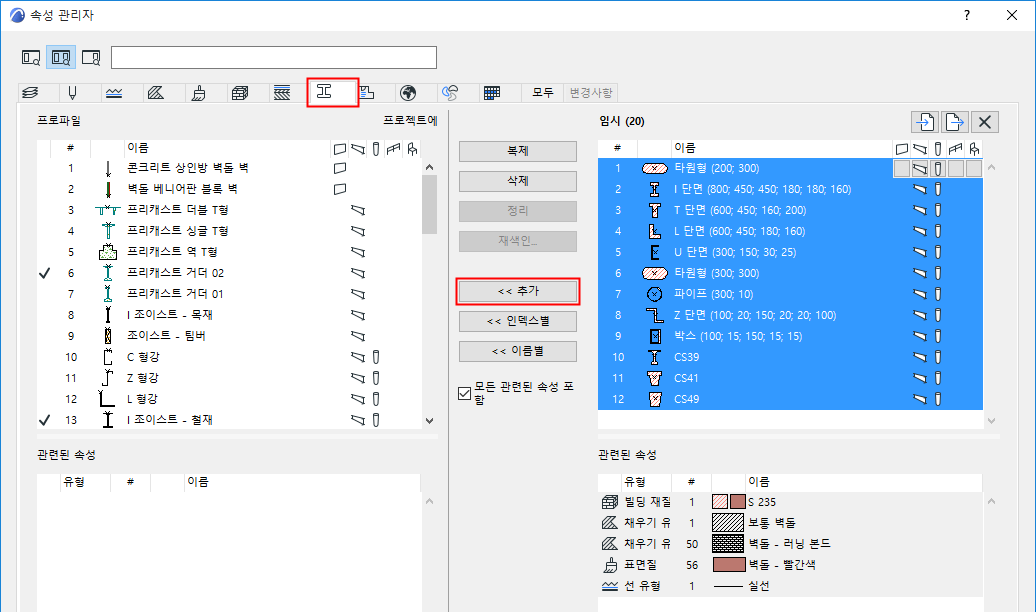
Task: Sort left list by beam icon column
Action: tap(358, 149)
